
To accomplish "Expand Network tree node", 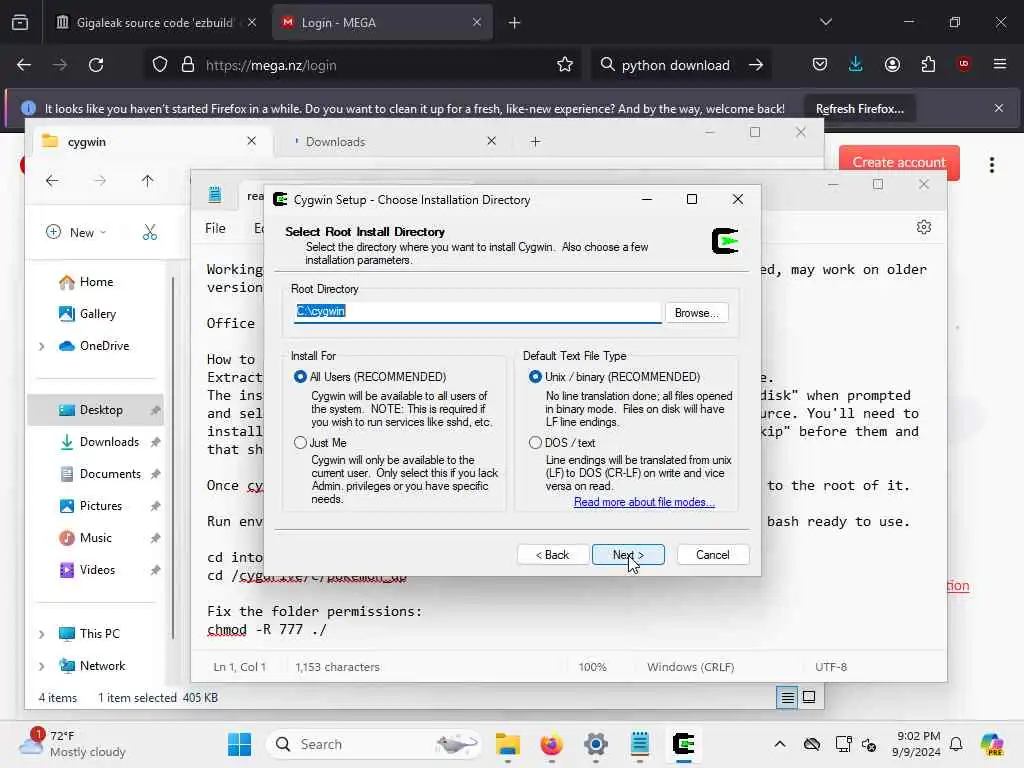I will point(42,666).
